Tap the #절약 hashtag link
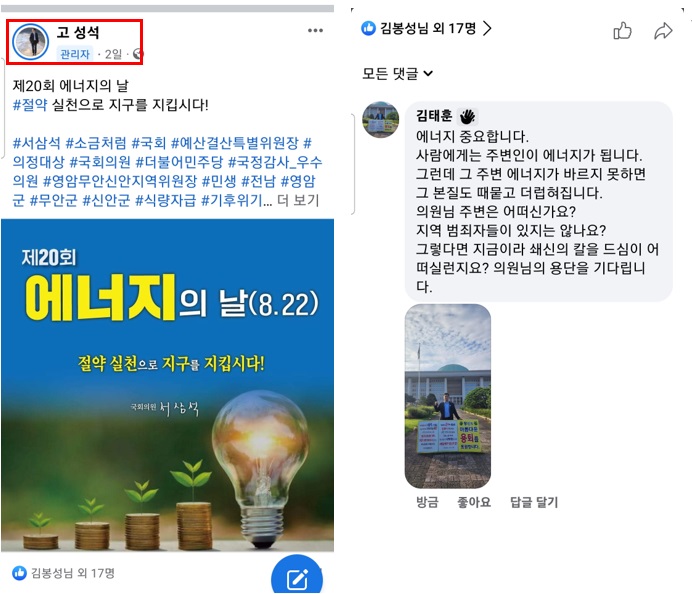This screenshot has height=594, width=692. point(30,105)
